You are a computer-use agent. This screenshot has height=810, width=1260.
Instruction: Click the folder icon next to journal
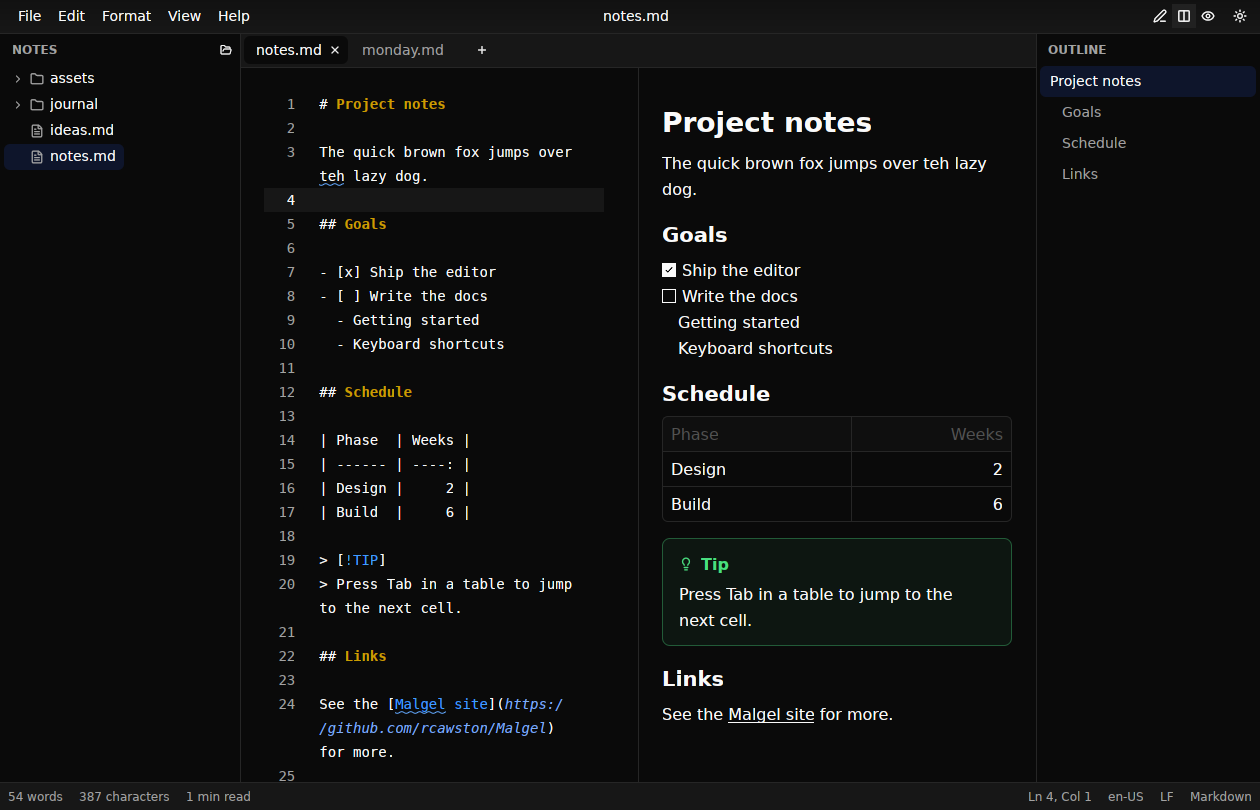tap(37, 104)
